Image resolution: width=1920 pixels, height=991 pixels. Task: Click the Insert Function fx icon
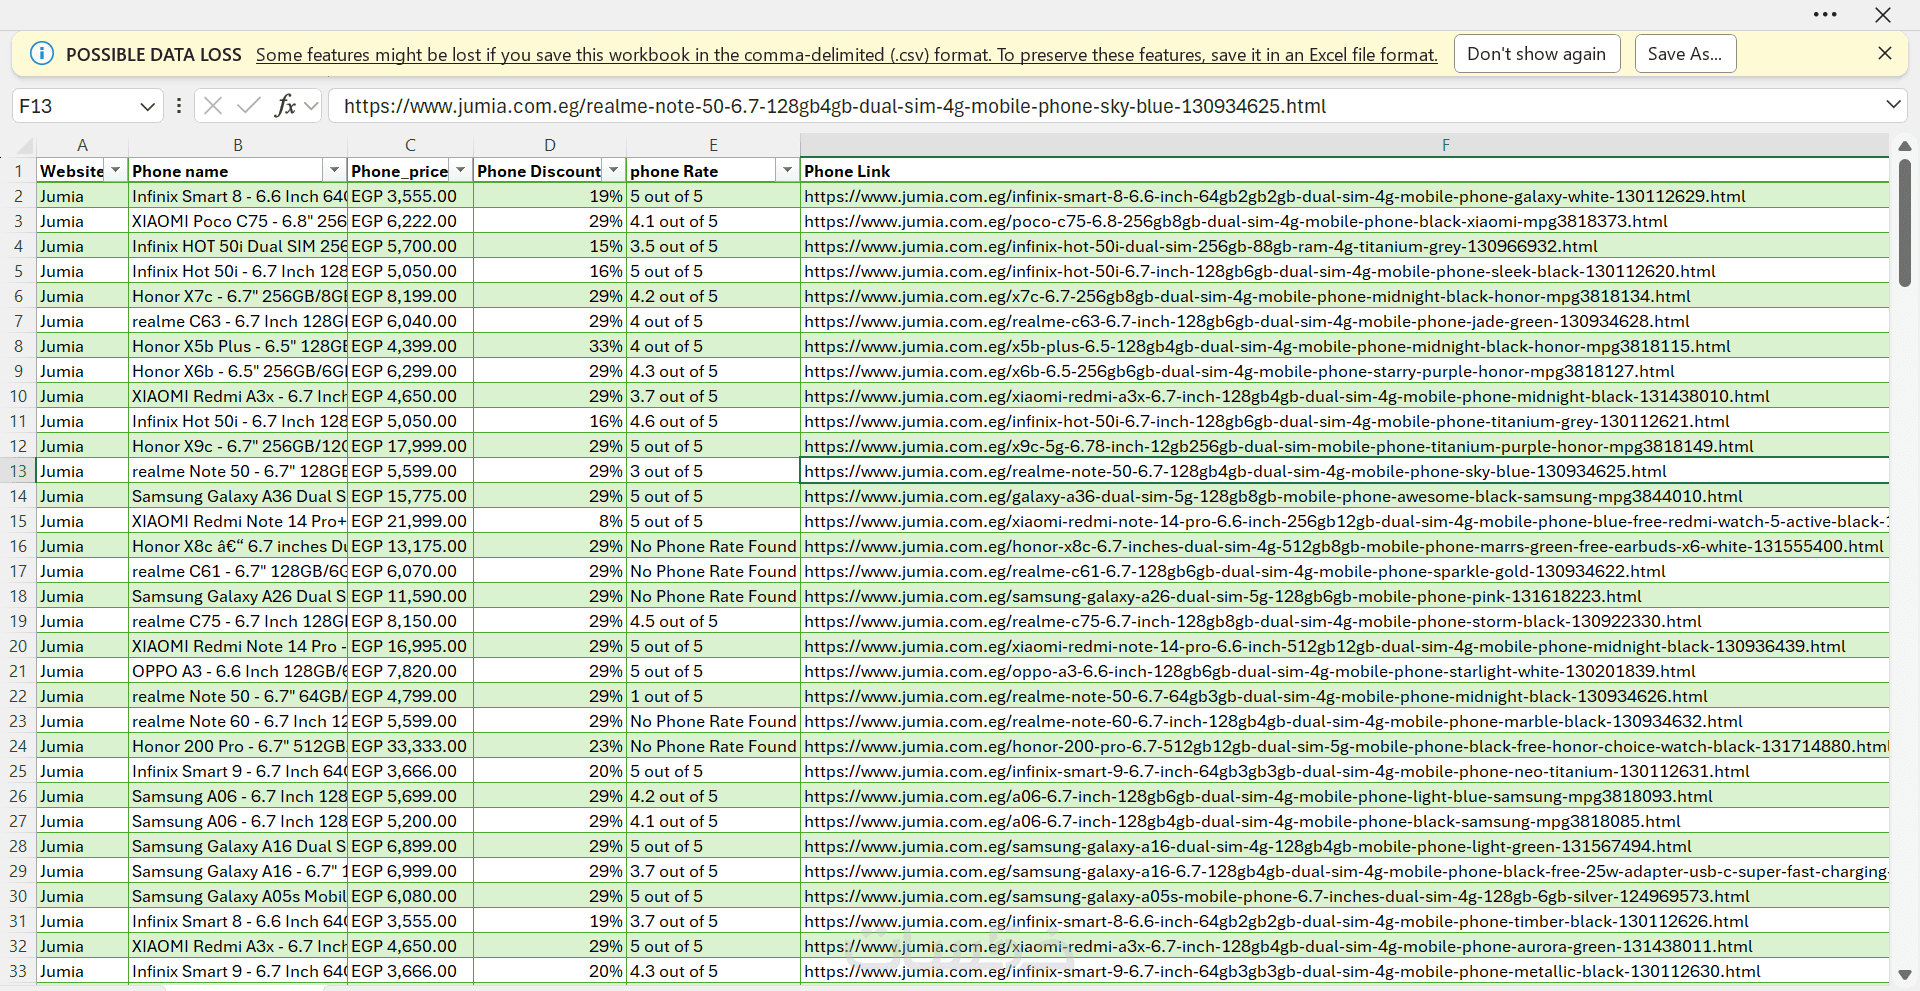[x=285, y=106]
